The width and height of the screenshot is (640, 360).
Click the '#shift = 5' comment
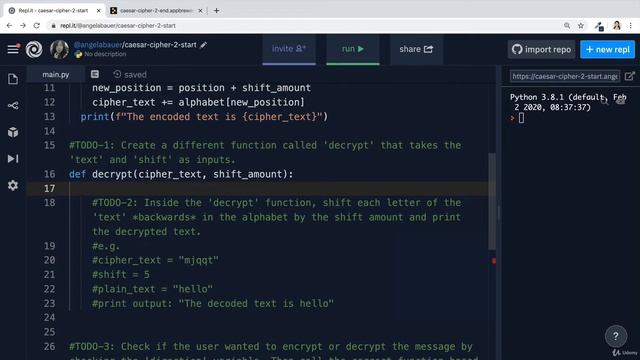[x=121, y=275]
